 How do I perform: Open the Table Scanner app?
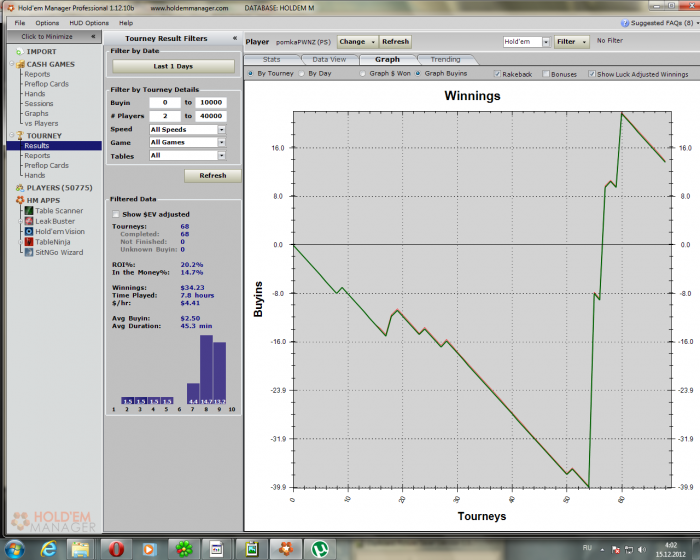(59, 211)
